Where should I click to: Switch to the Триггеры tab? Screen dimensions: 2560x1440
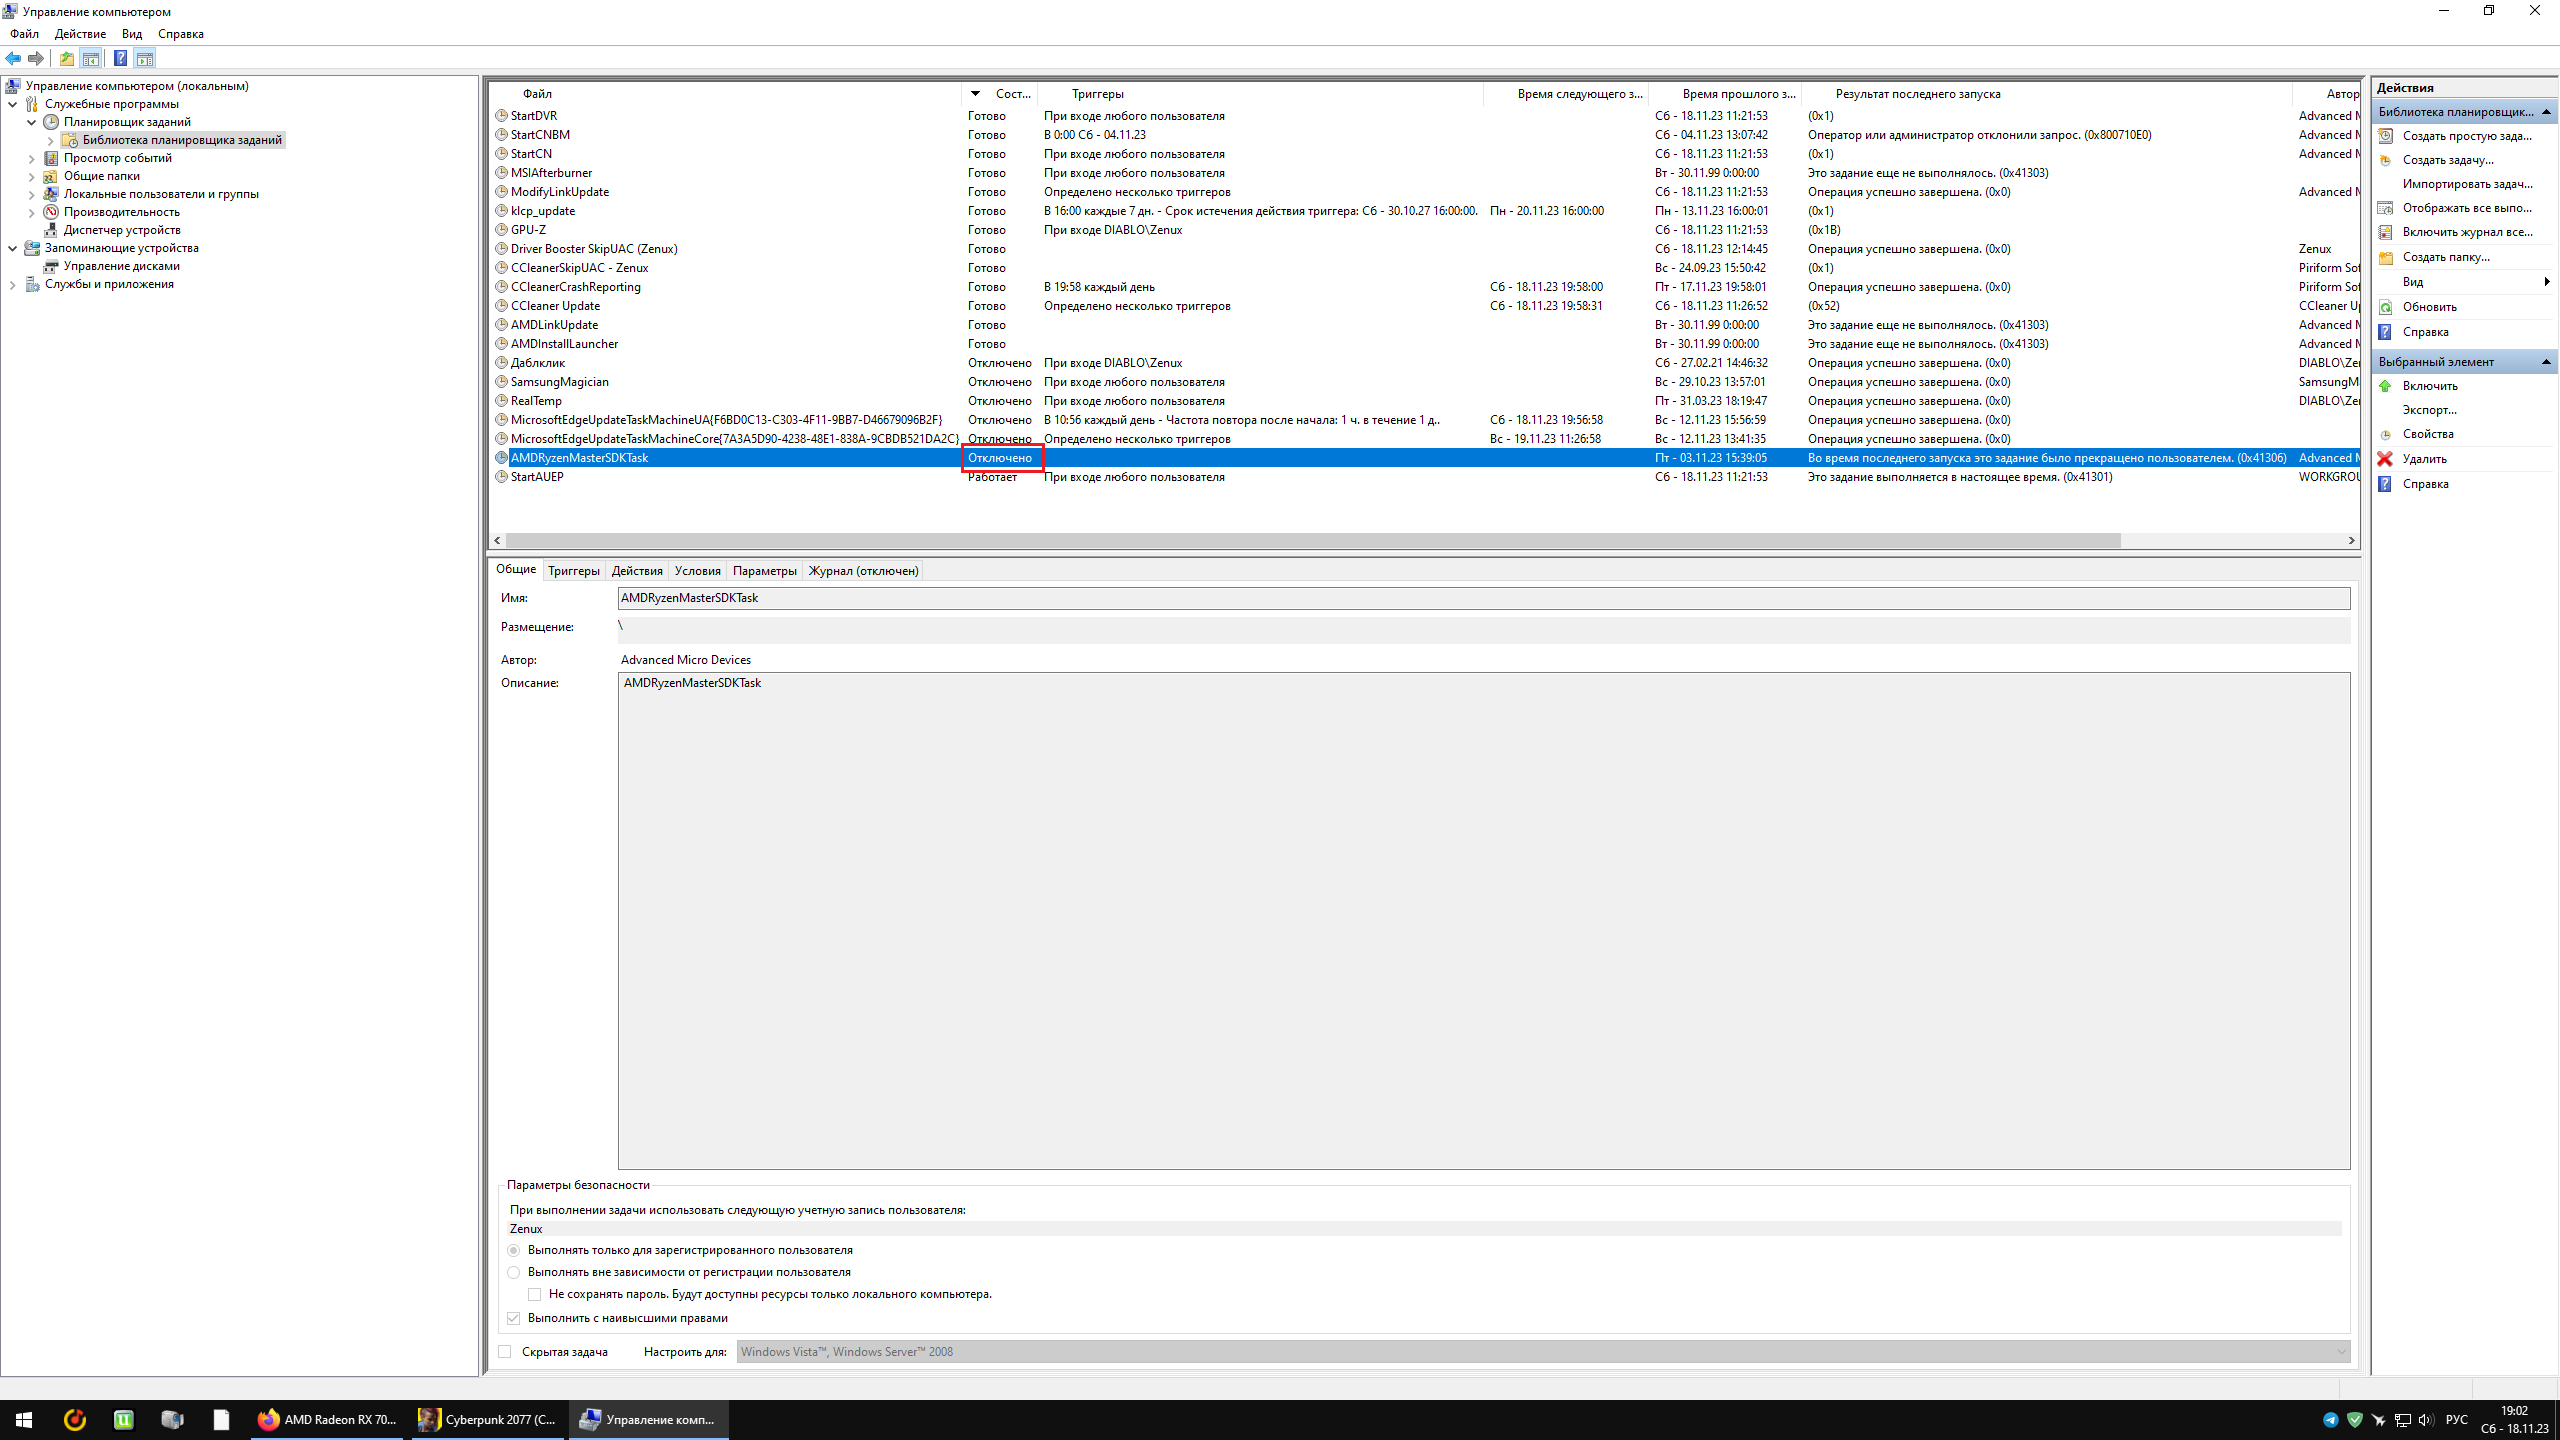(573, 571)
